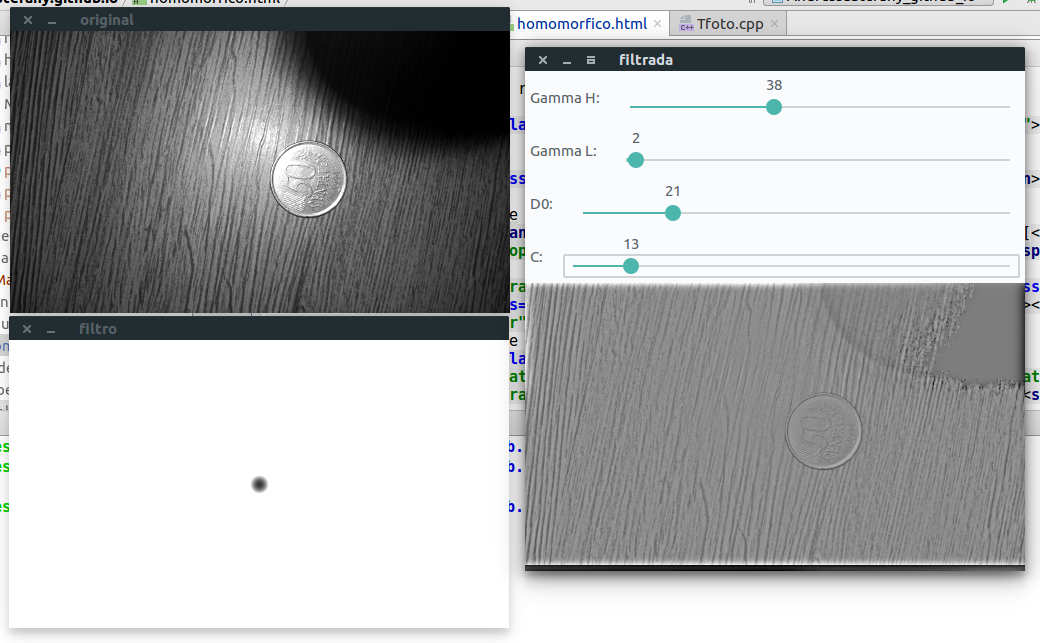Close the filtrada window
The width and height of the screenshot is (1040, 643).
coord(543,60)
